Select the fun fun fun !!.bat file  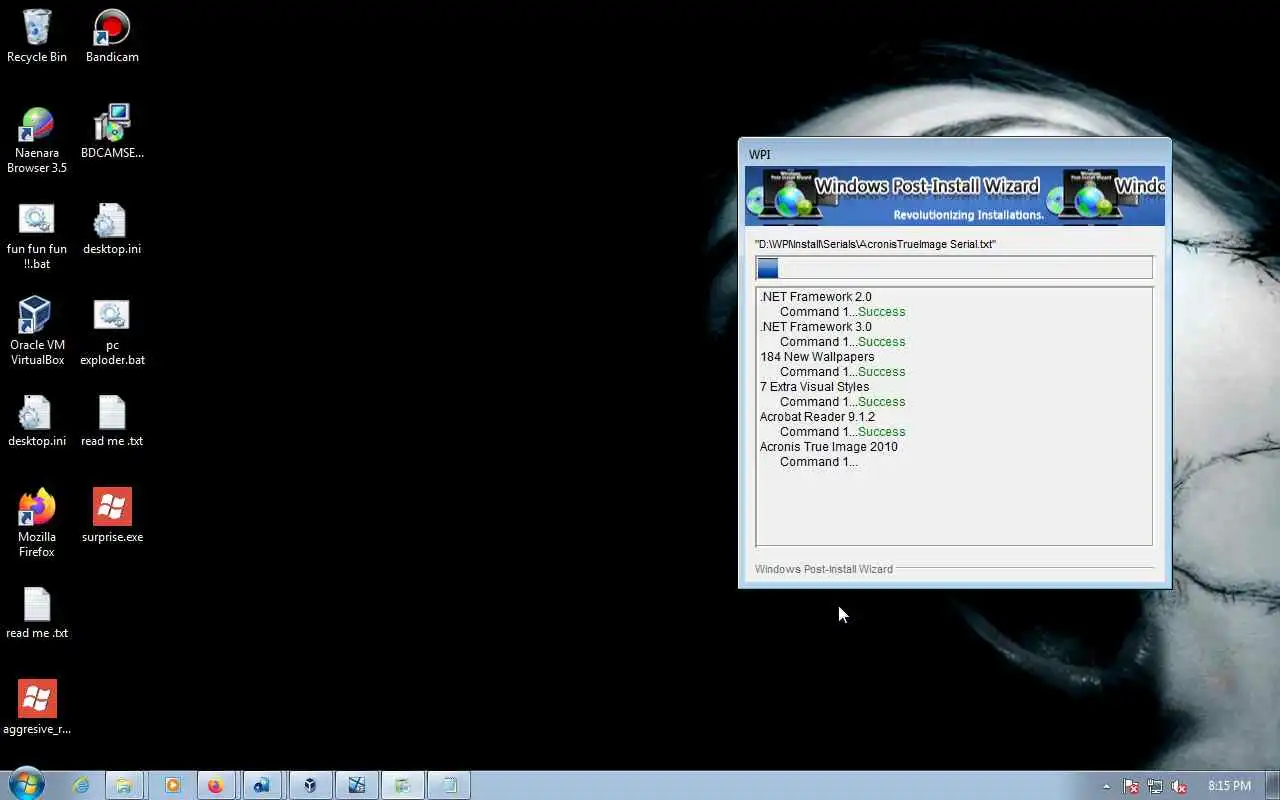pos(37,235)
